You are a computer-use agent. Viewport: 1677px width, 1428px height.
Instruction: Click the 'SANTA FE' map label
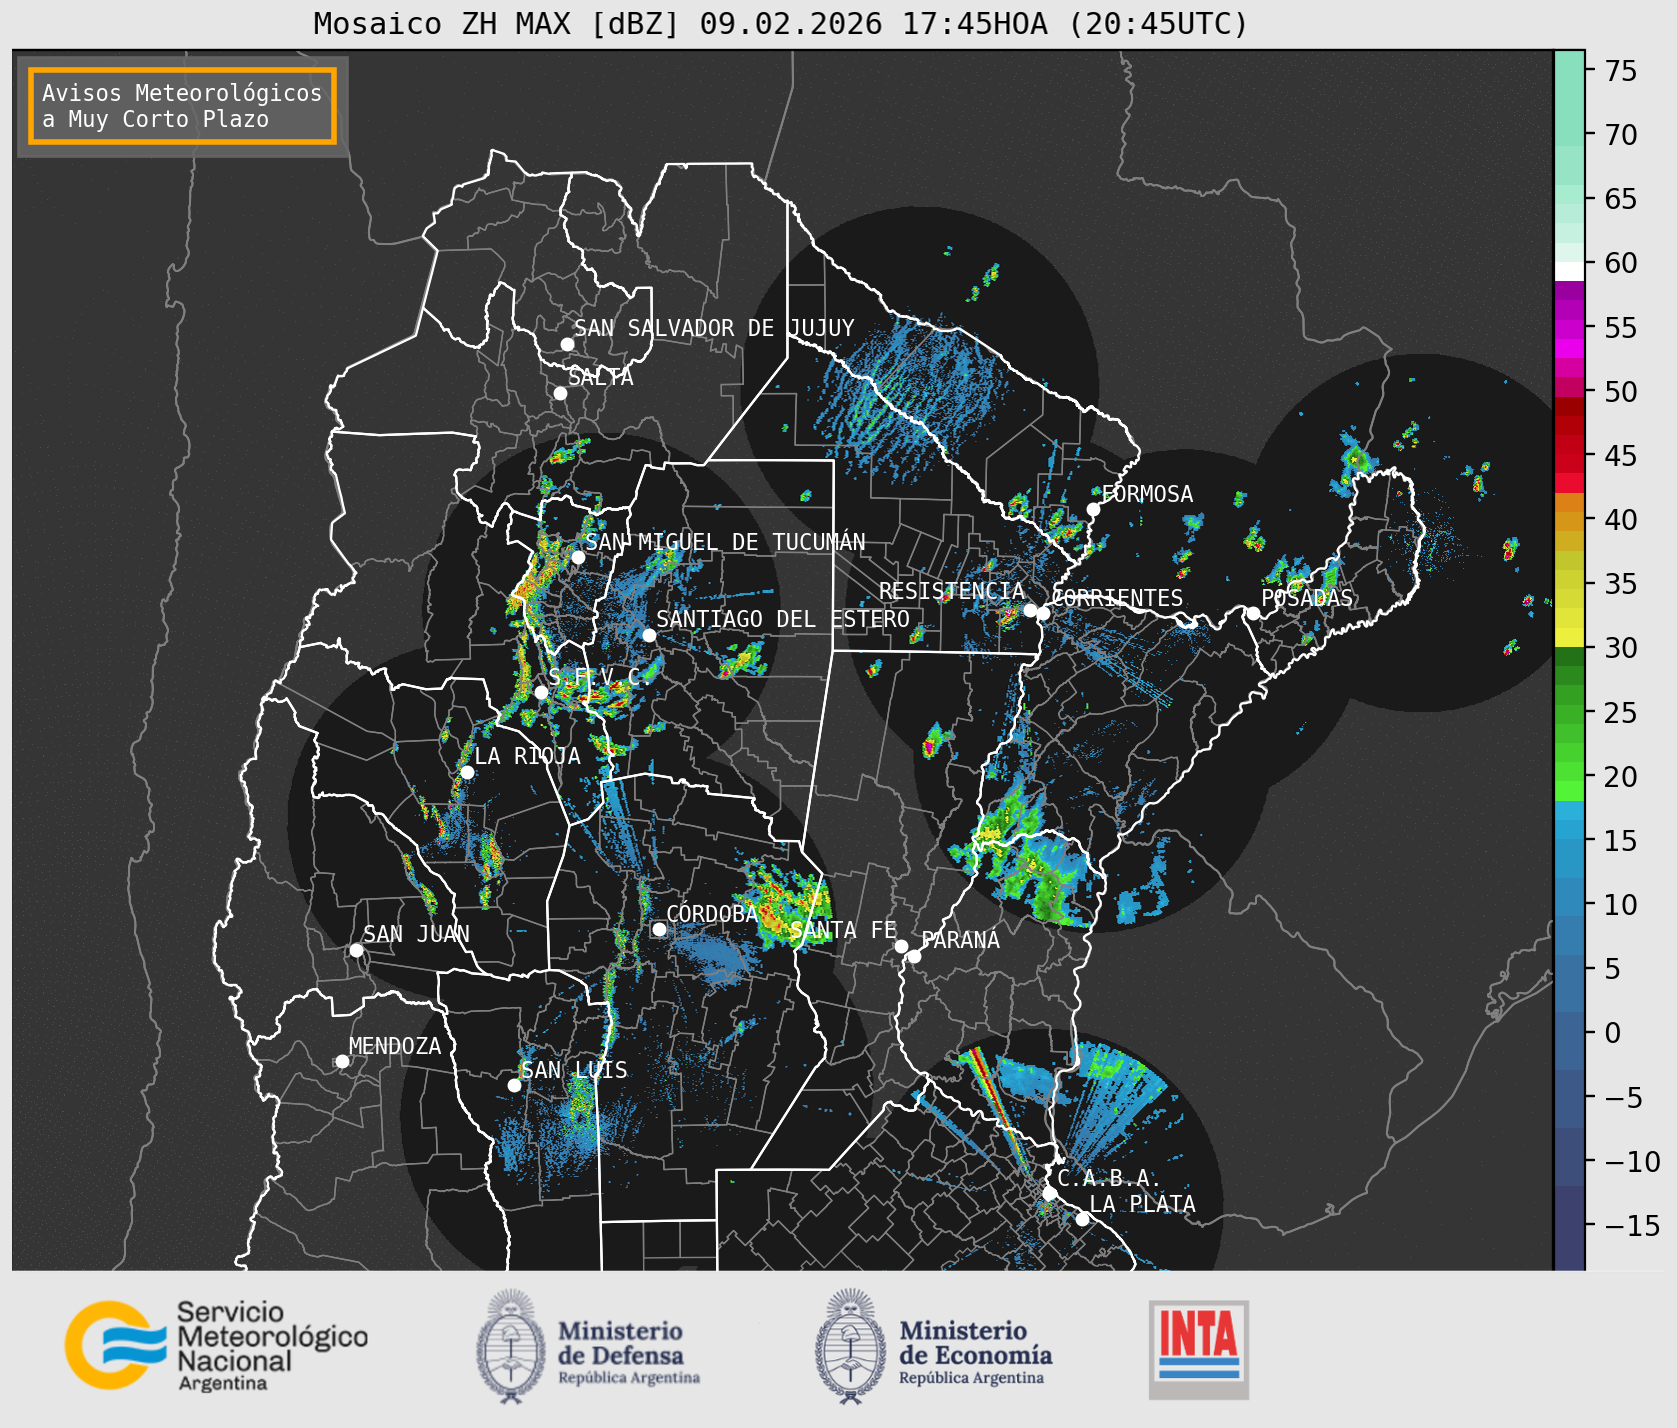coord(843,930)
